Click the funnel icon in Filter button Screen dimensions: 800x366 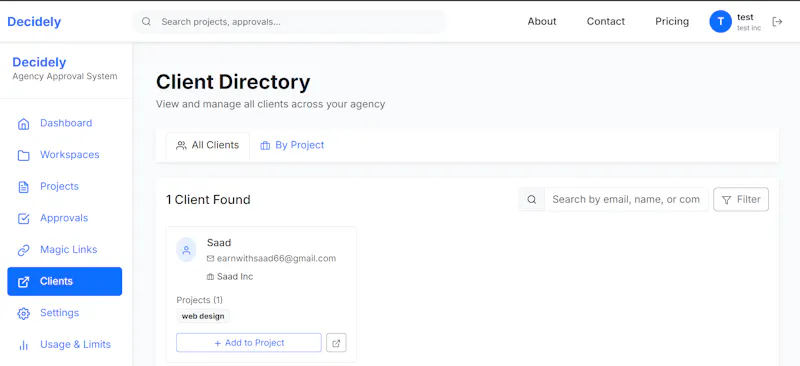tap(727, 200)
